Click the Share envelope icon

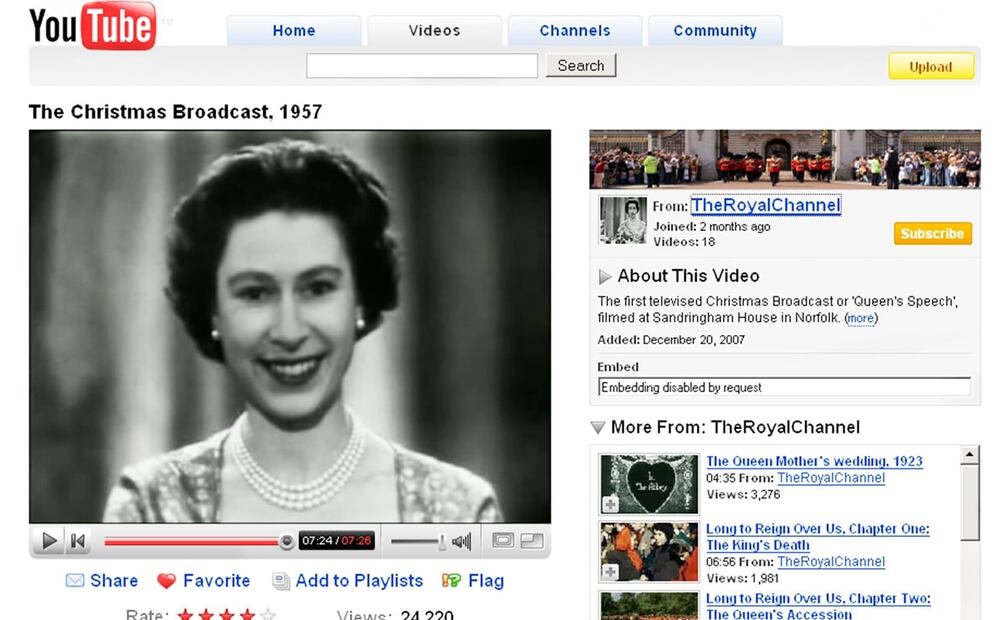75,581
